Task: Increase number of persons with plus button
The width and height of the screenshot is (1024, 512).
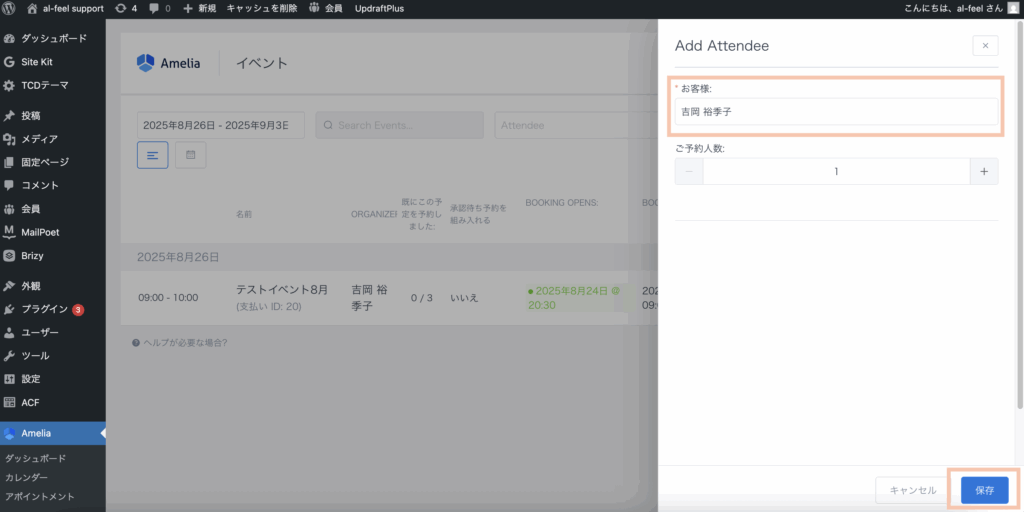Action: click(x=983, y=171)
